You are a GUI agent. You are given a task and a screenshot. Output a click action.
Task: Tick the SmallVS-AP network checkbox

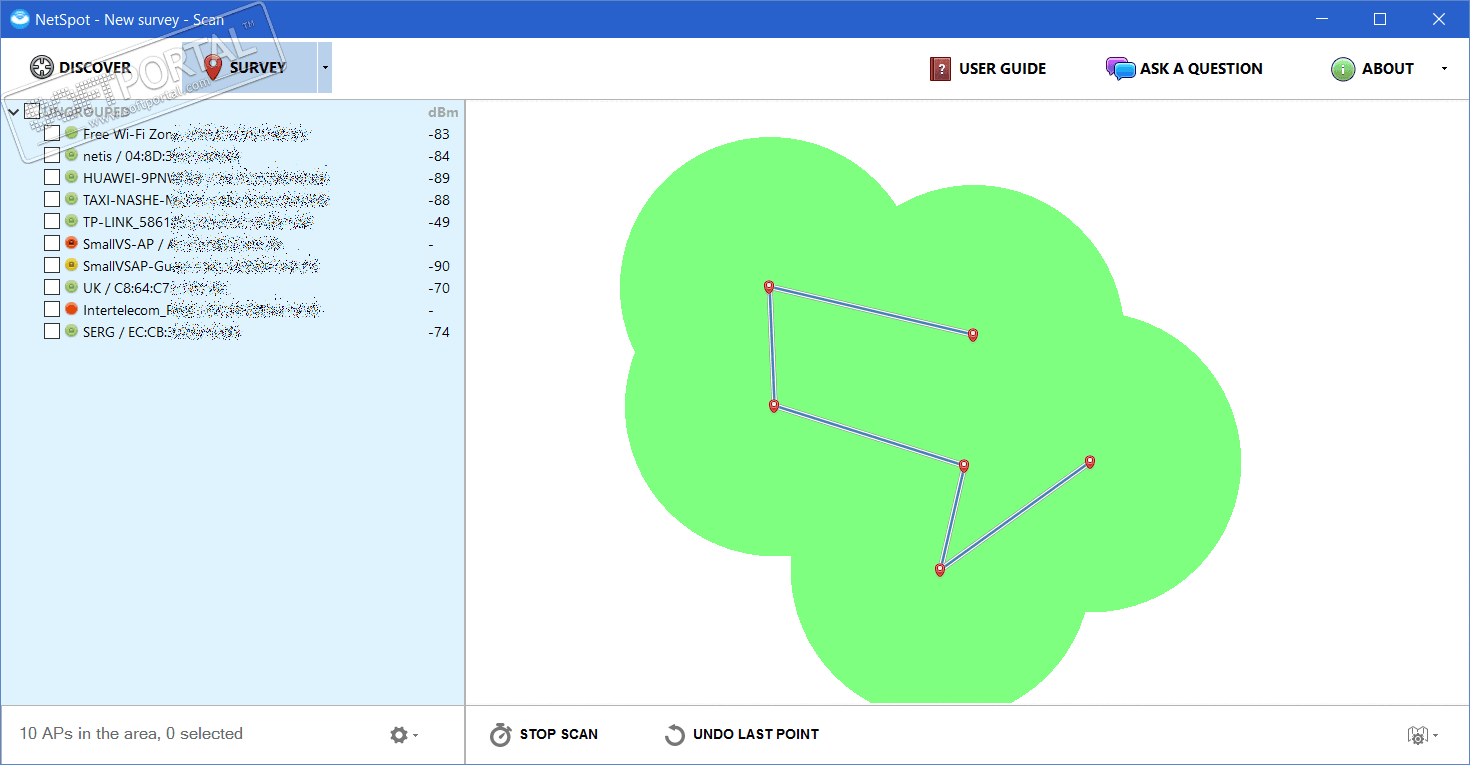tap(52, 244)
